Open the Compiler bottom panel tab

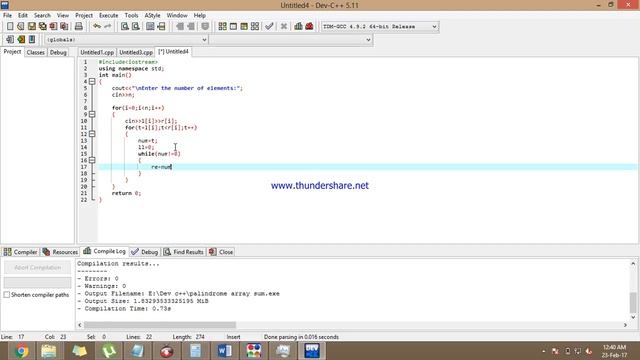click(20, 252)
